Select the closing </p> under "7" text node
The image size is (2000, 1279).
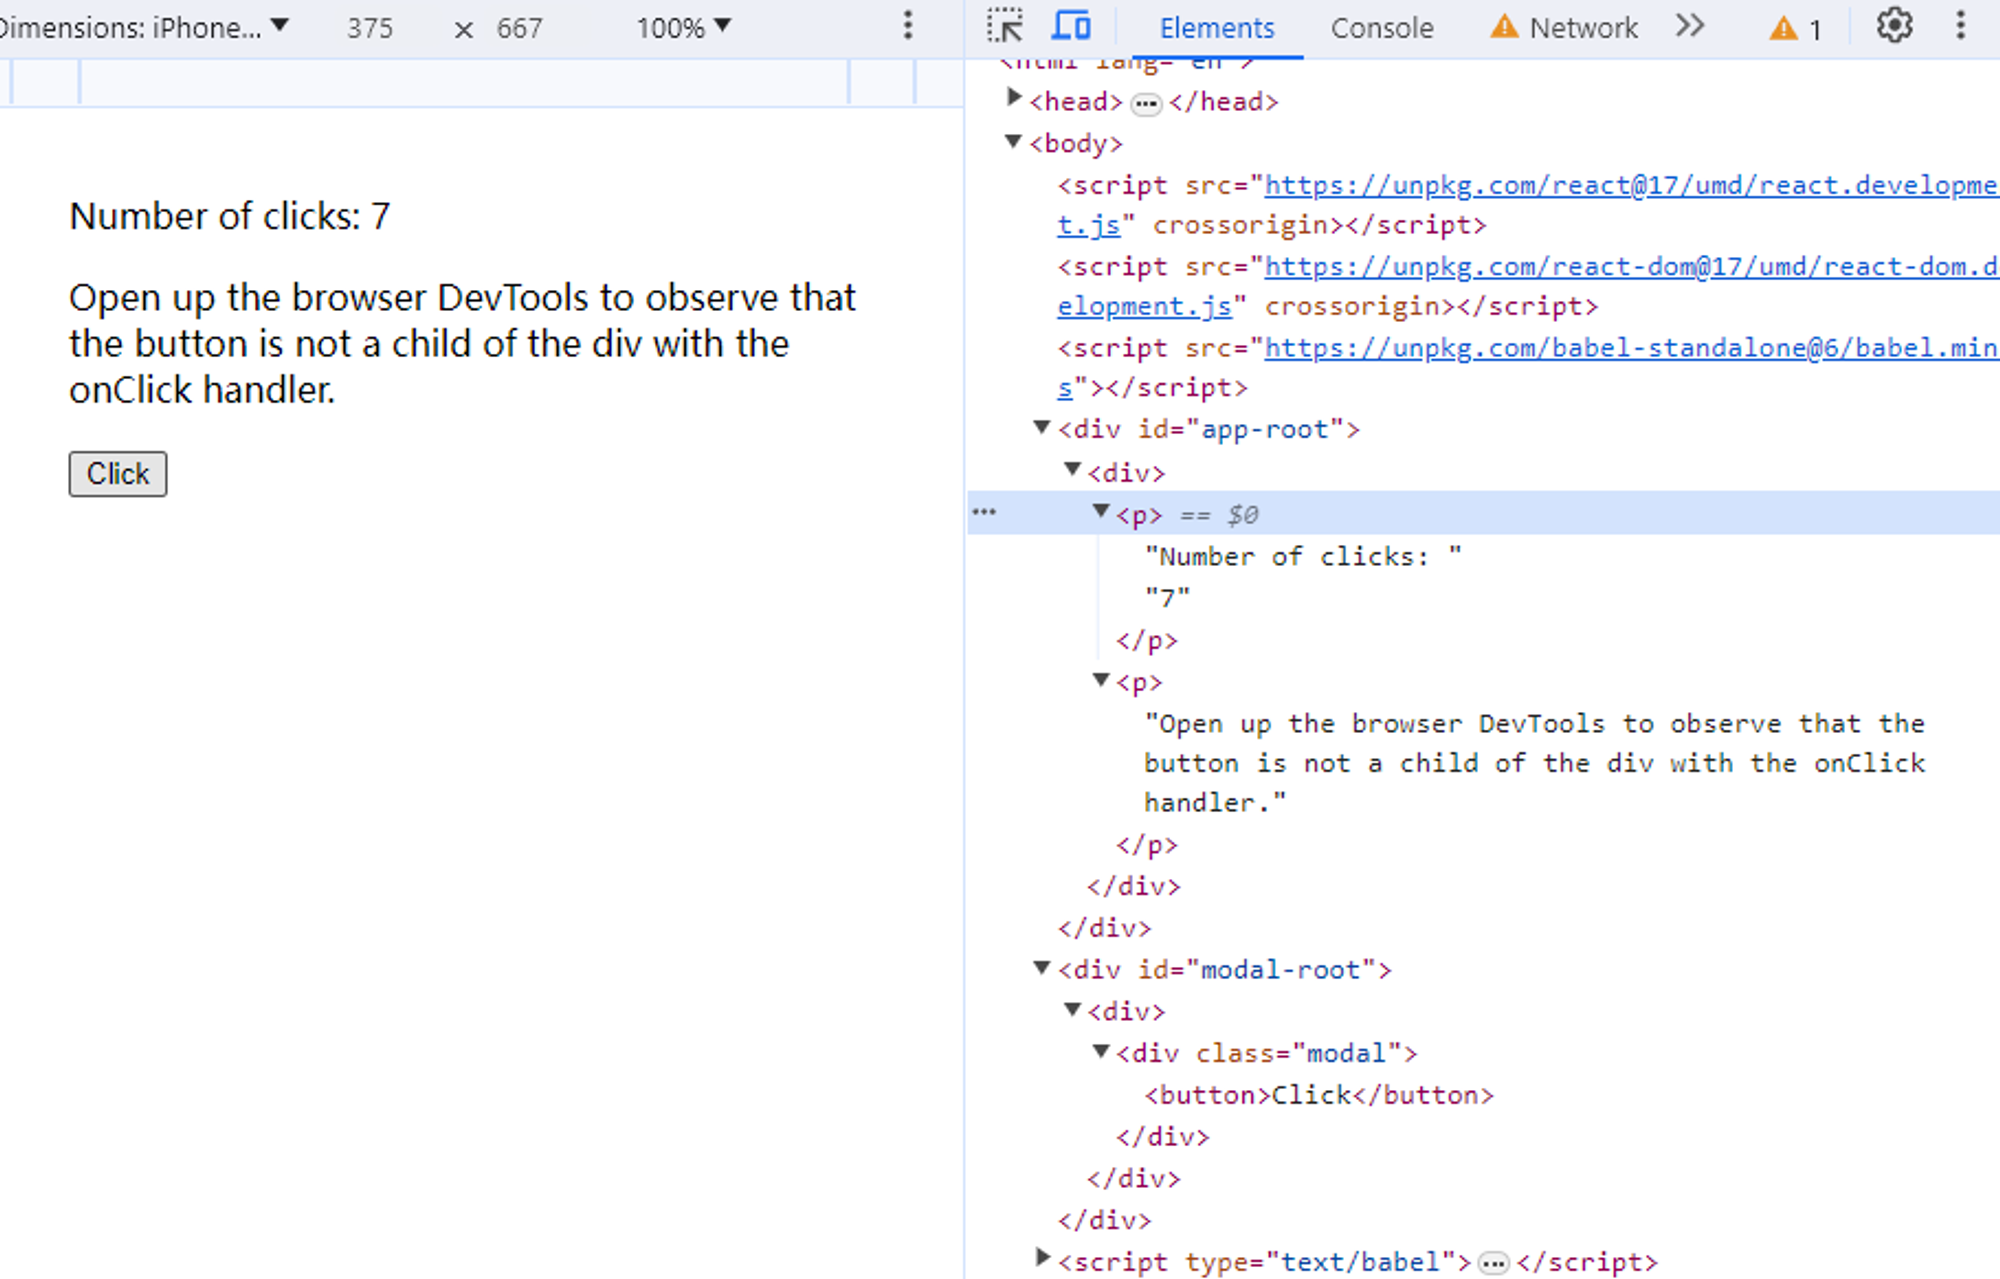(x=1147, y=640)
